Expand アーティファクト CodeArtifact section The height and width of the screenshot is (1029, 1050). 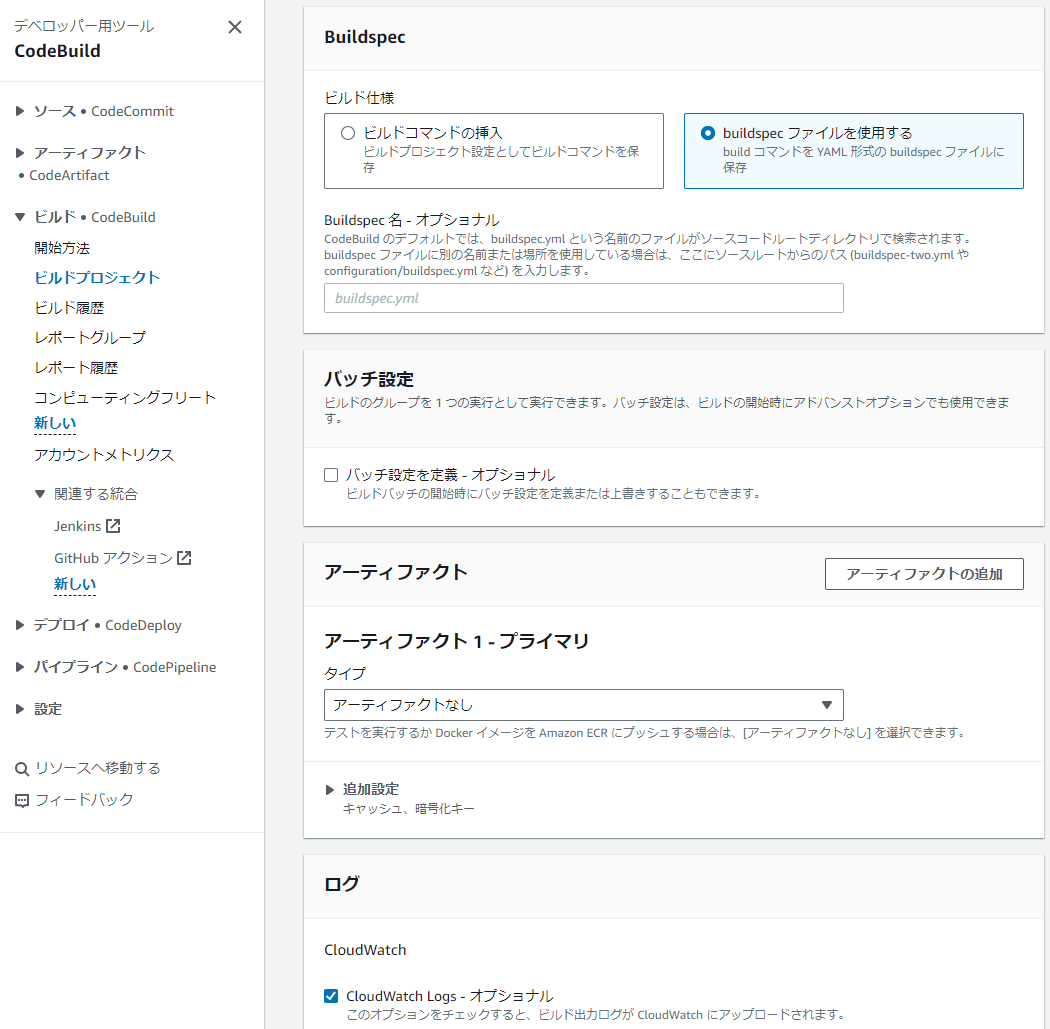pos(20,153)
